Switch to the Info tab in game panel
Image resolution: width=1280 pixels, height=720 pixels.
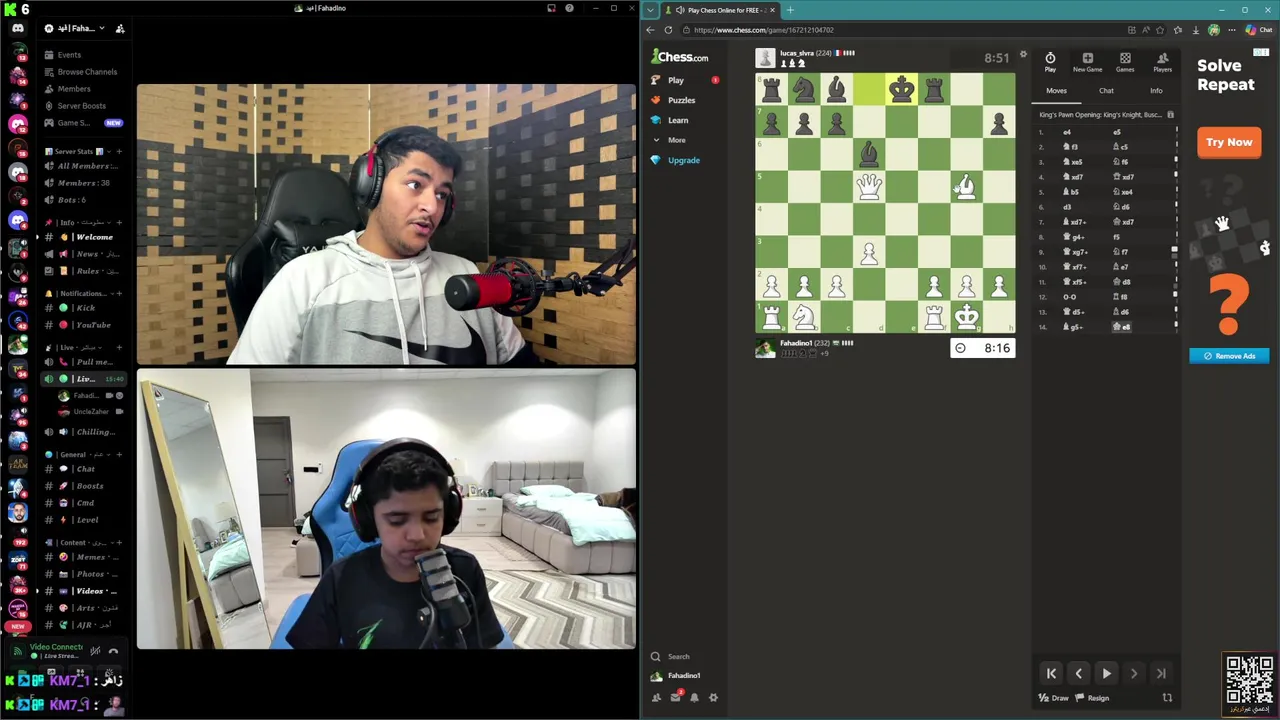1156,91
